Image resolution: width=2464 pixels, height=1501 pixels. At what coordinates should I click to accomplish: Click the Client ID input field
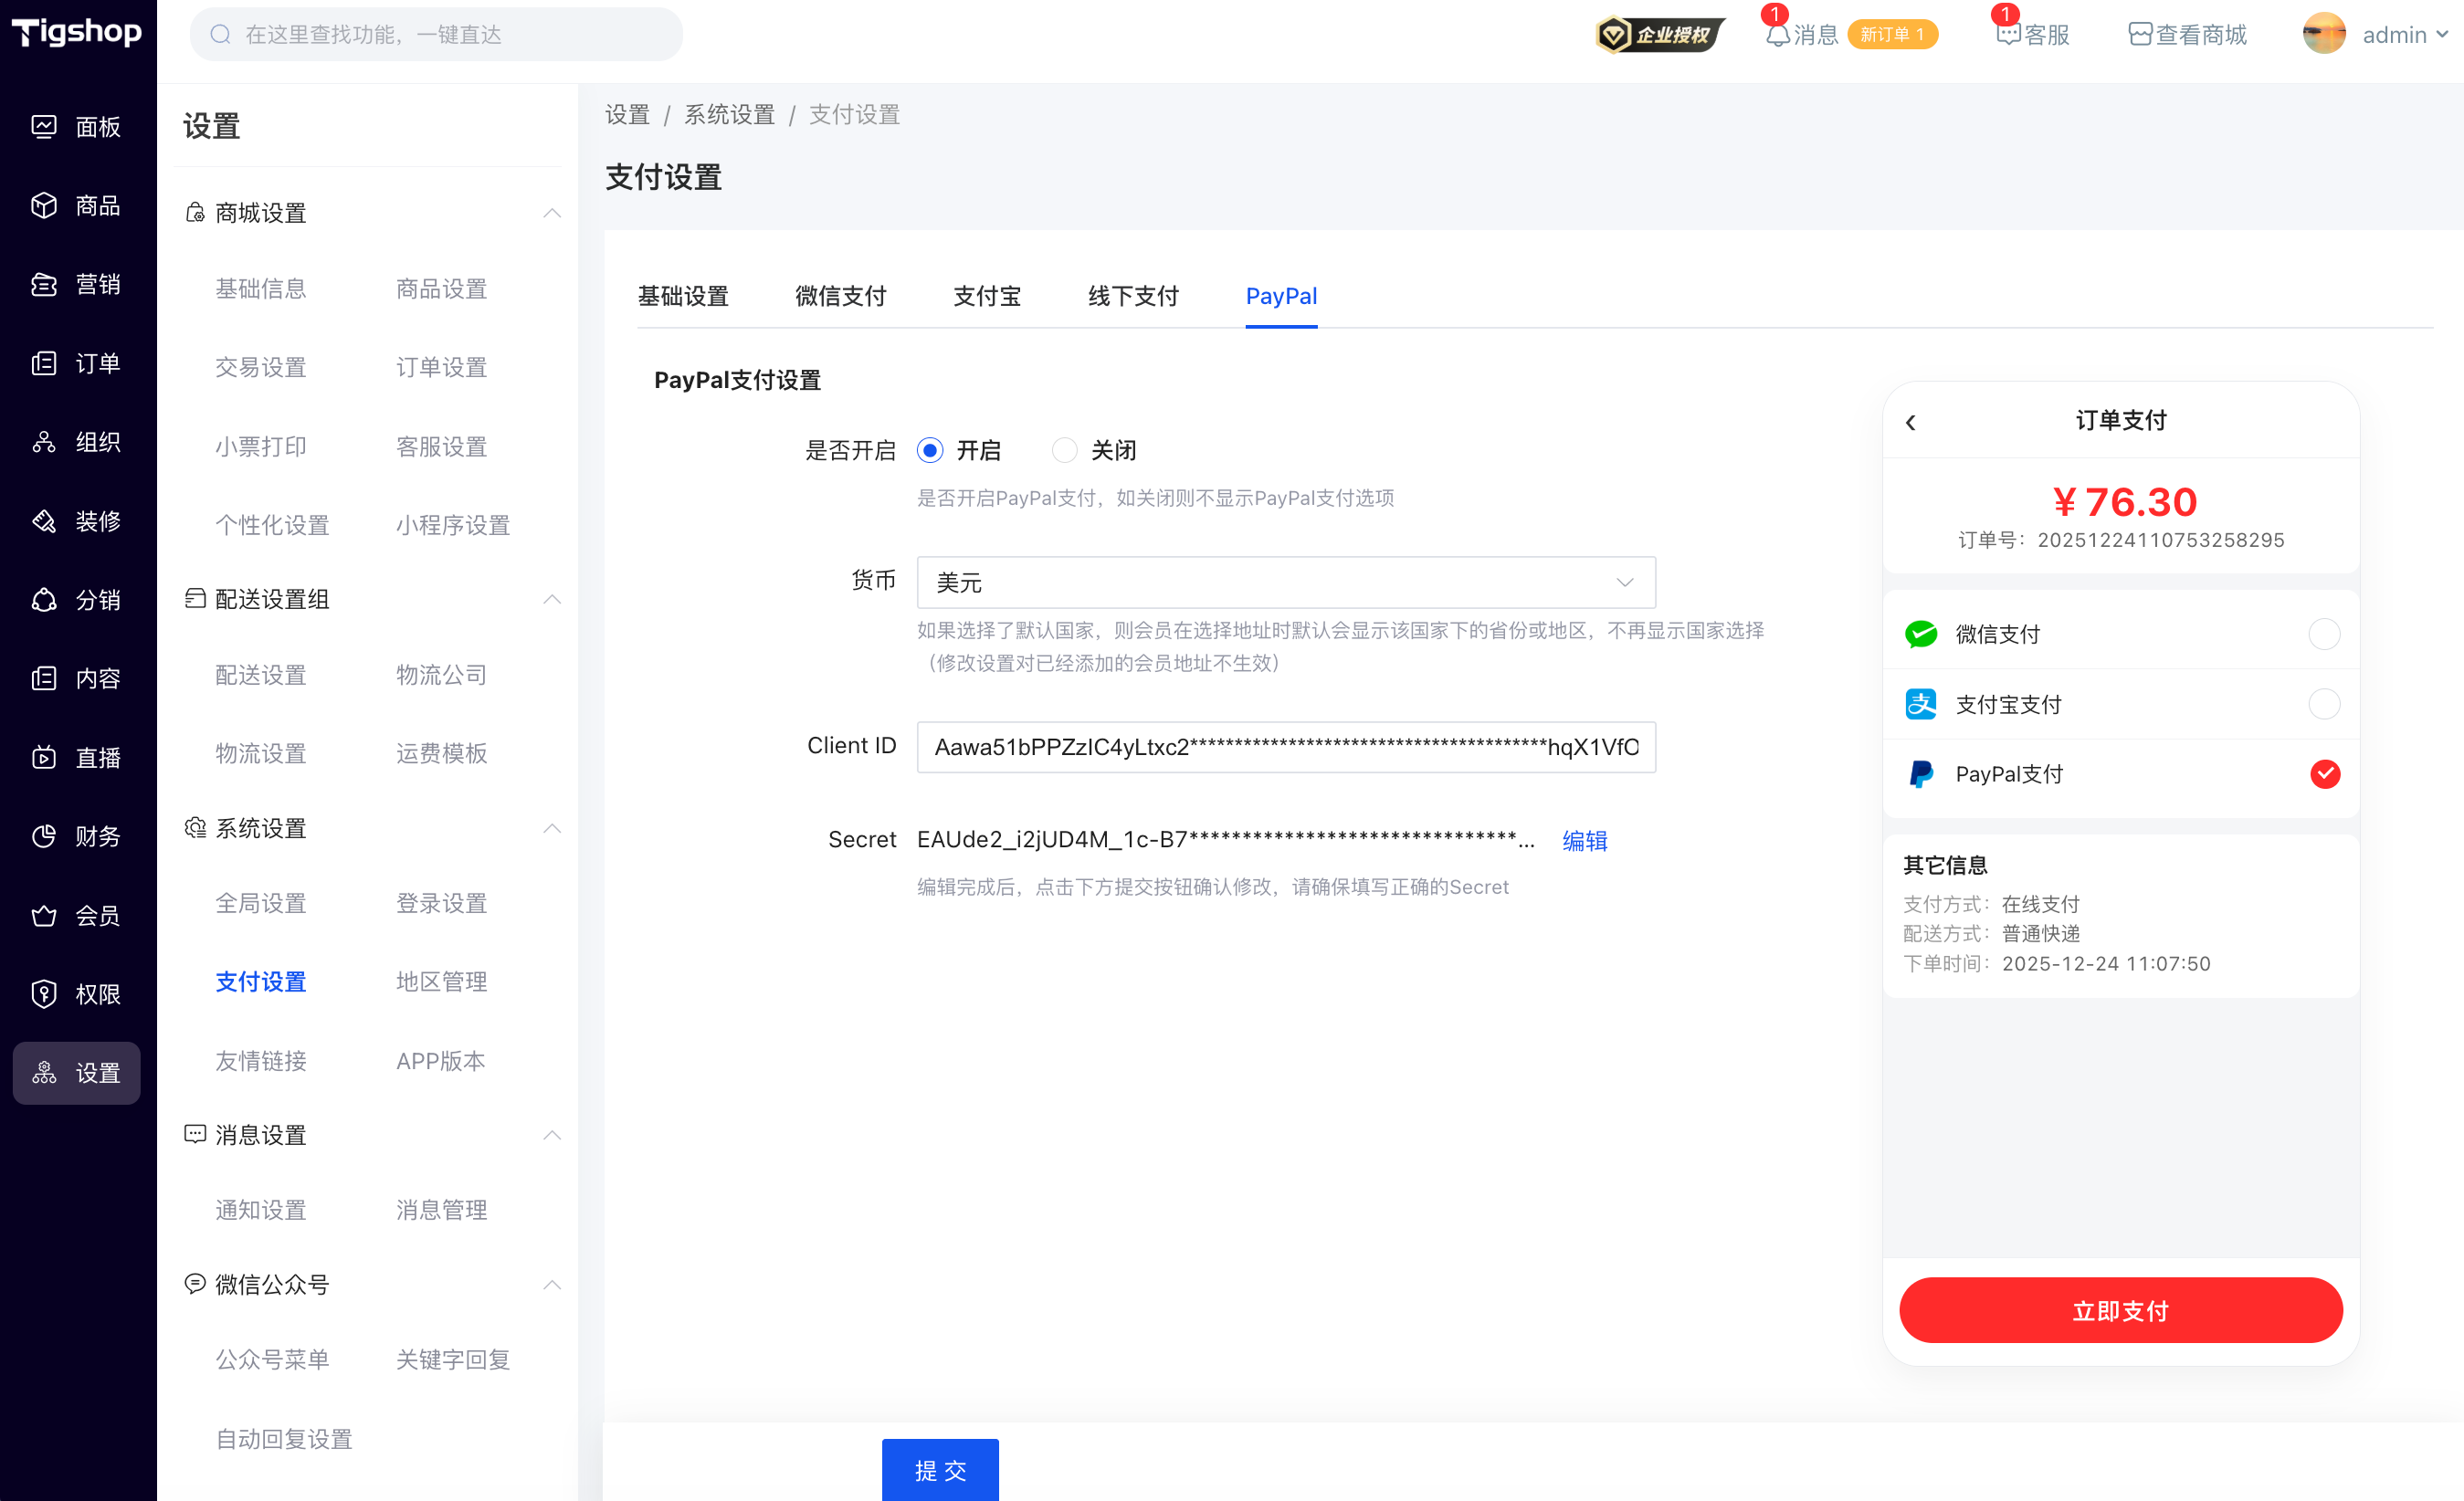(1286, 747)
